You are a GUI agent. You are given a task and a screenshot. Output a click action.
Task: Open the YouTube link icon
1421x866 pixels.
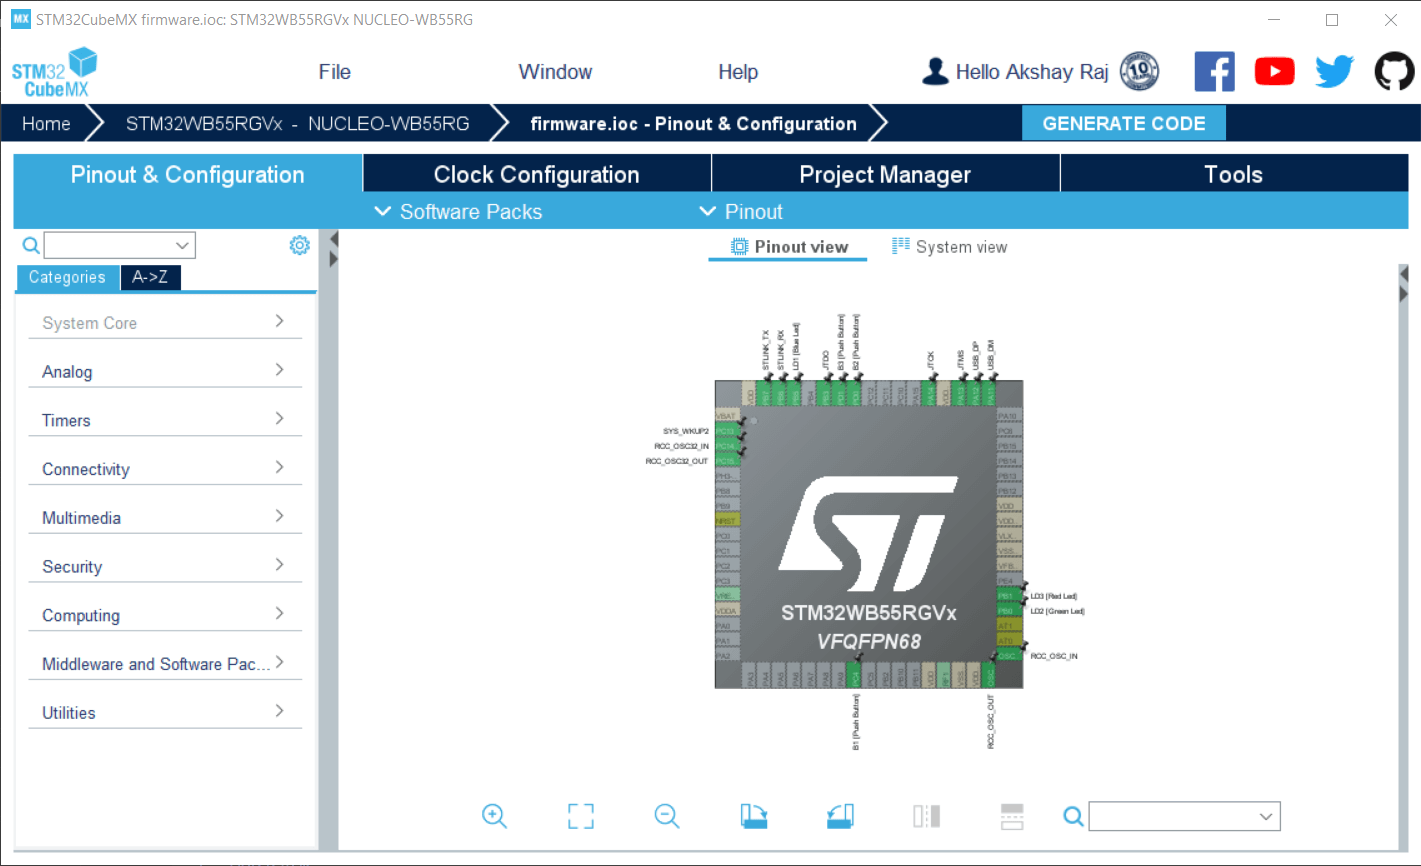pyautogui.click(x=1274, y=72)
